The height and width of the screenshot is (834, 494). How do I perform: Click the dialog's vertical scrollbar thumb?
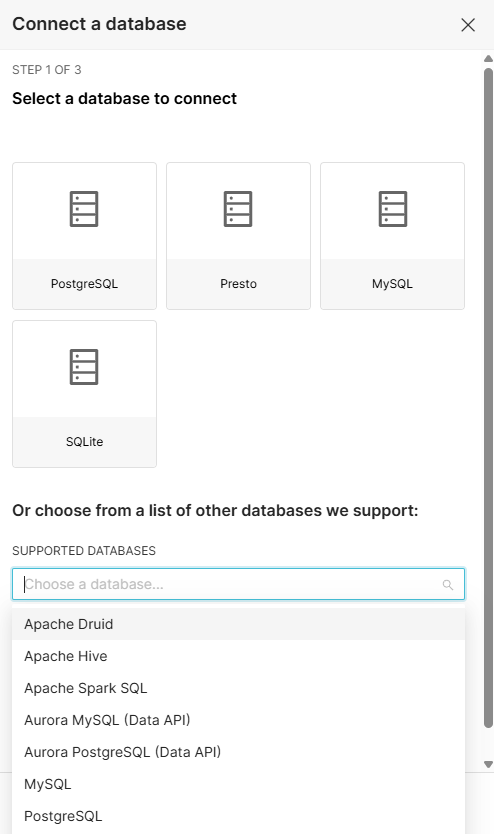(488, 397)
